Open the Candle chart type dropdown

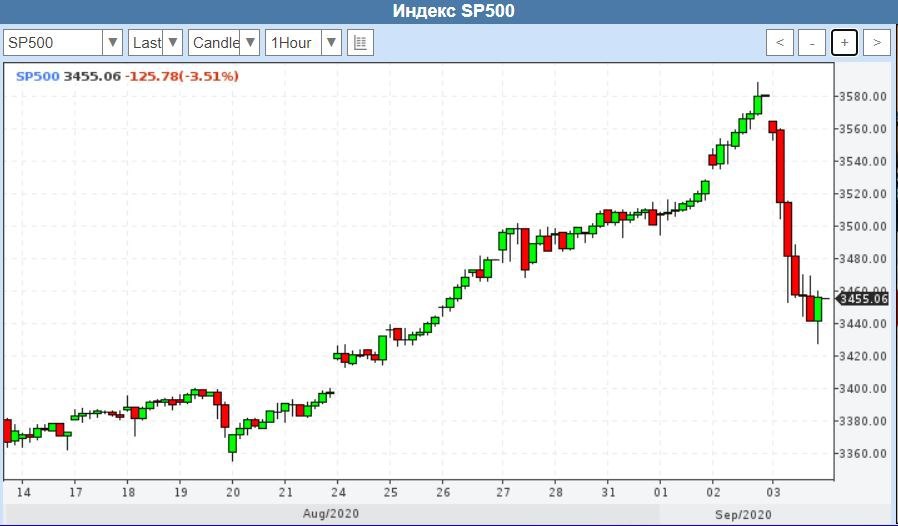[x=224, y=43]
